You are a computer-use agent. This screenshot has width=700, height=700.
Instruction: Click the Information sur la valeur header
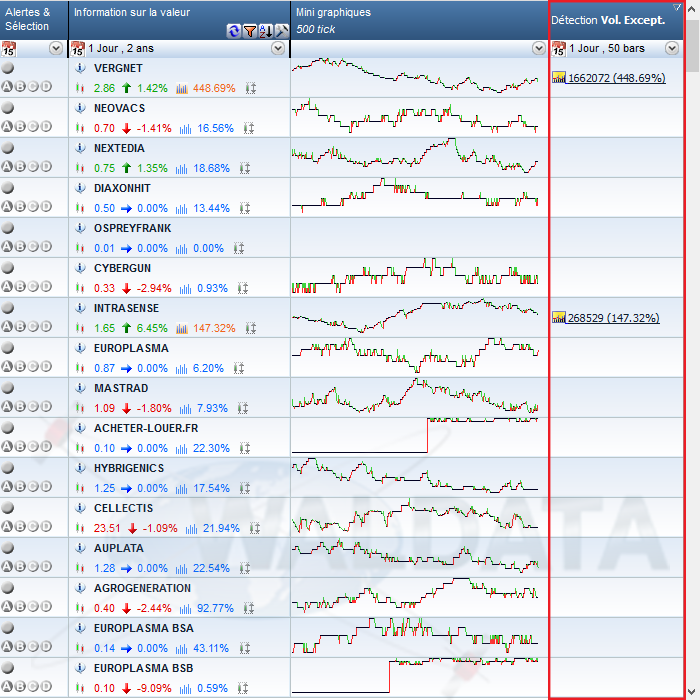click(x=179, y=20)
